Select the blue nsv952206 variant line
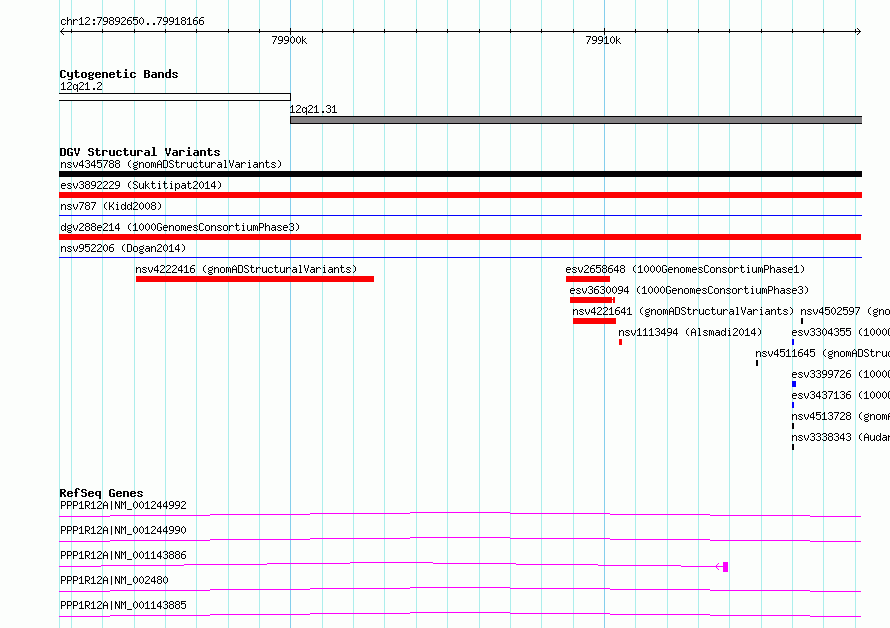The image size is (890, 628). pos(460,258)
